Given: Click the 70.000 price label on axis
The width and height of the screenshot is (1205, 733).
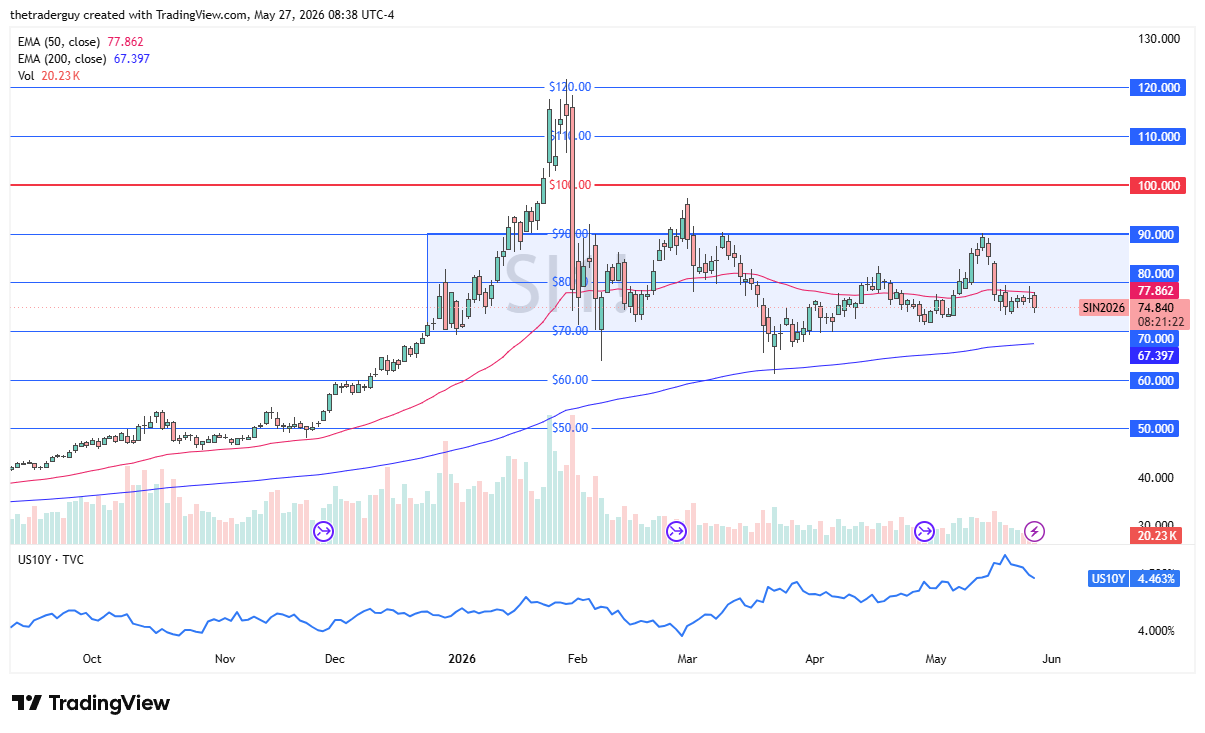Looking at the screenshot, I should click(x=1156, y=339).
